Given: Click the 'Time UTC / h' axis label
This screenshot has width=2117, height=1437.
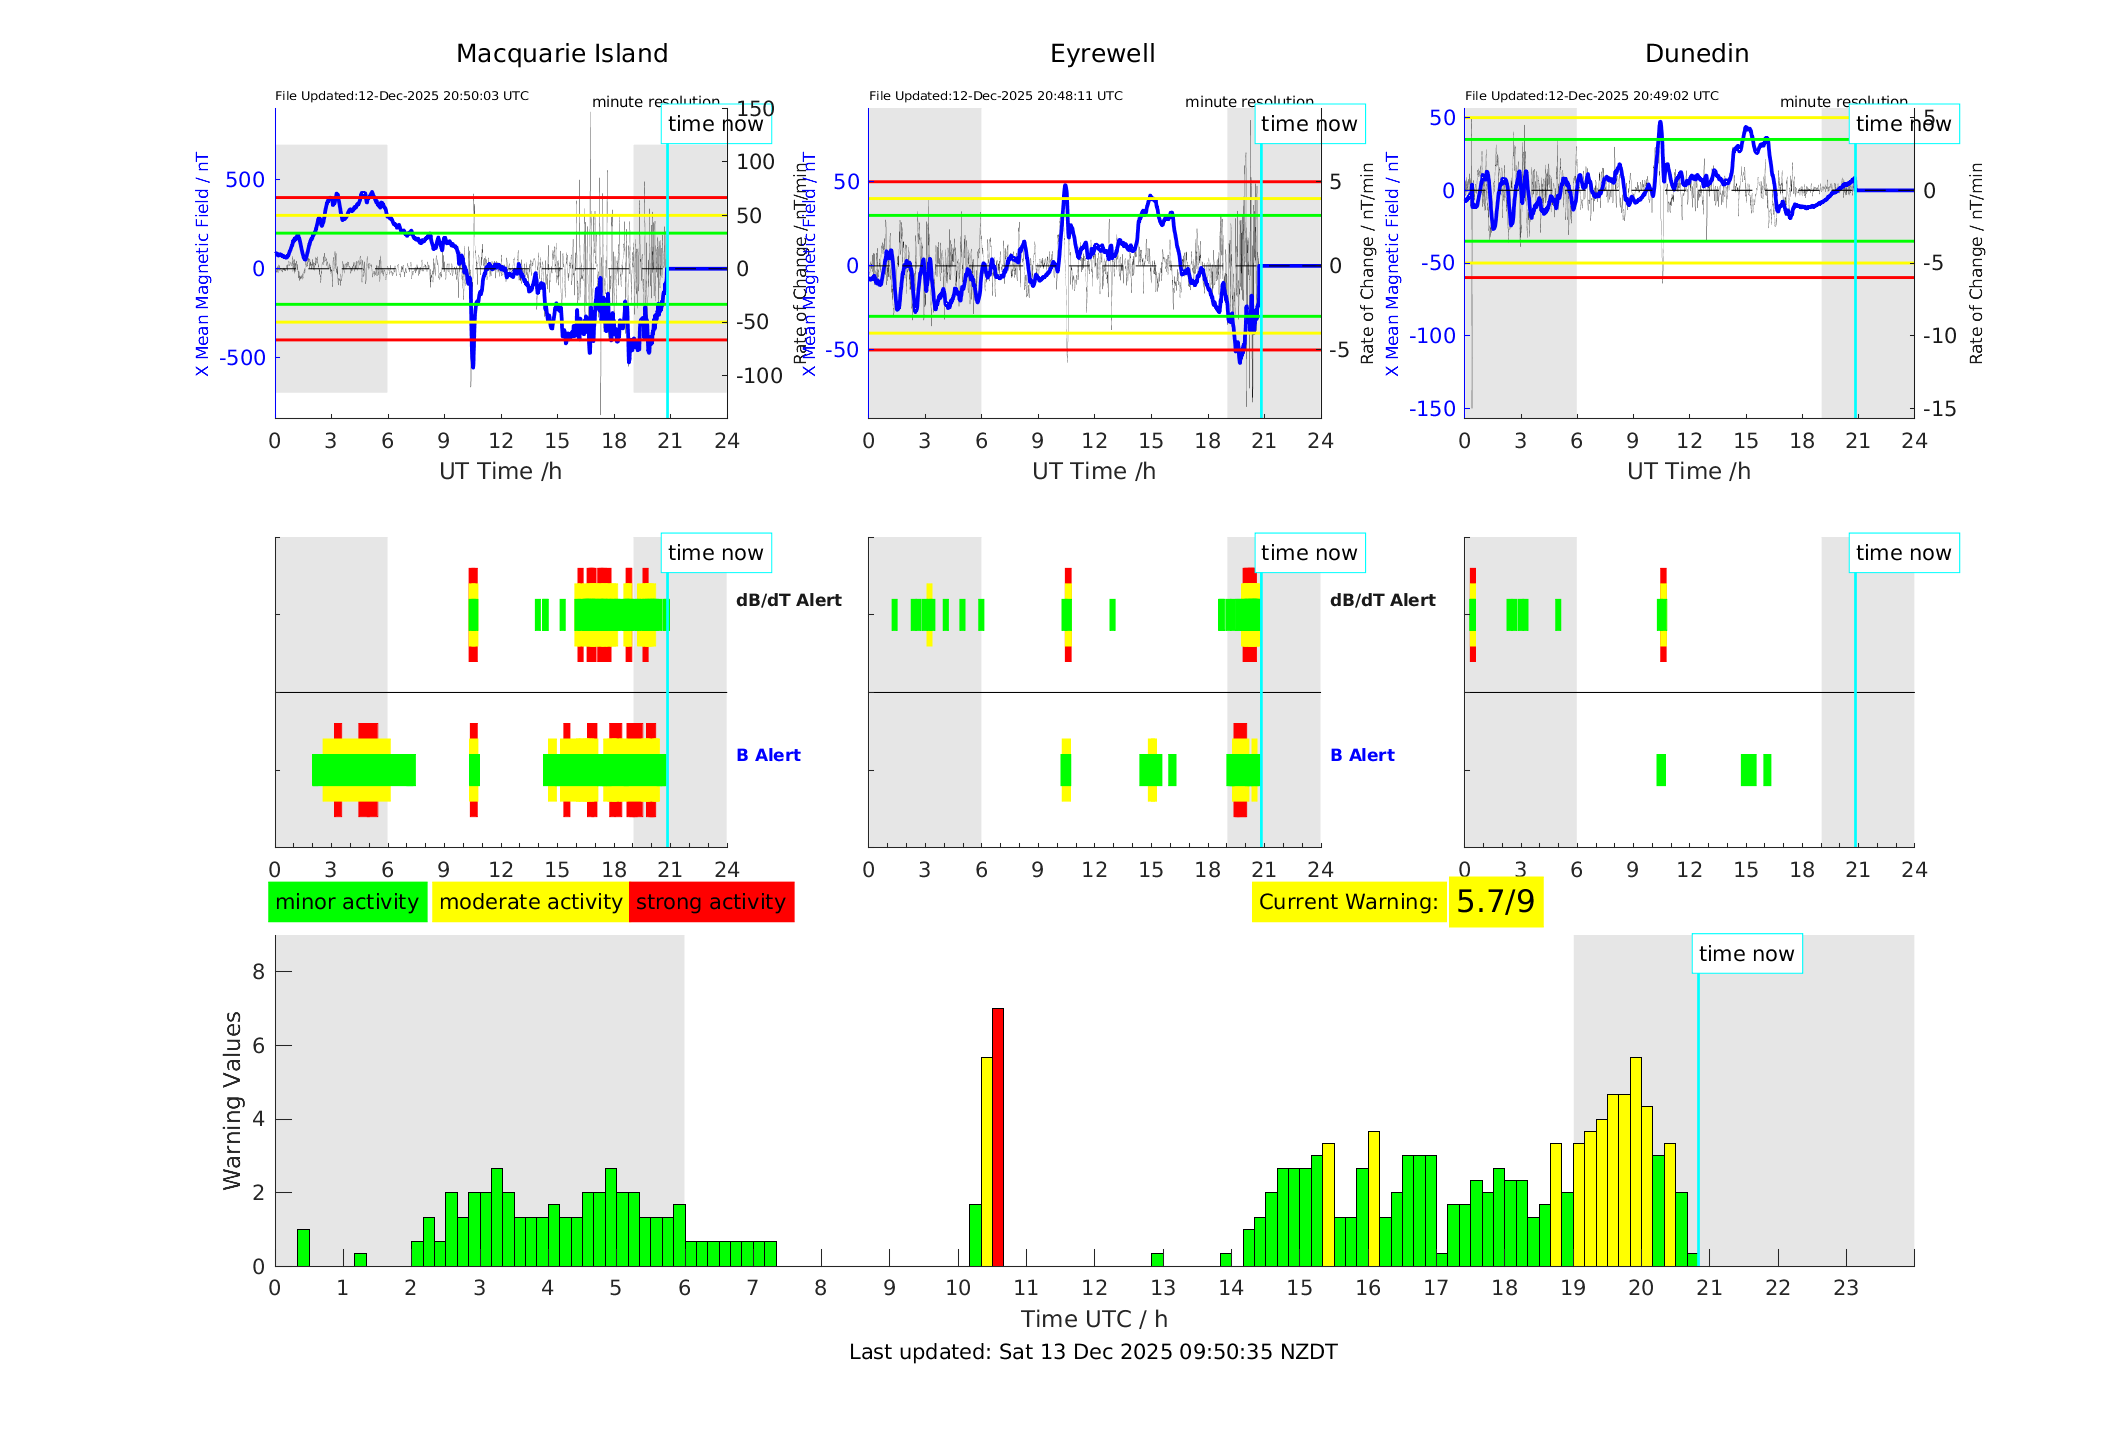Looking at the screenshot, I should tap(1093, 1319).
